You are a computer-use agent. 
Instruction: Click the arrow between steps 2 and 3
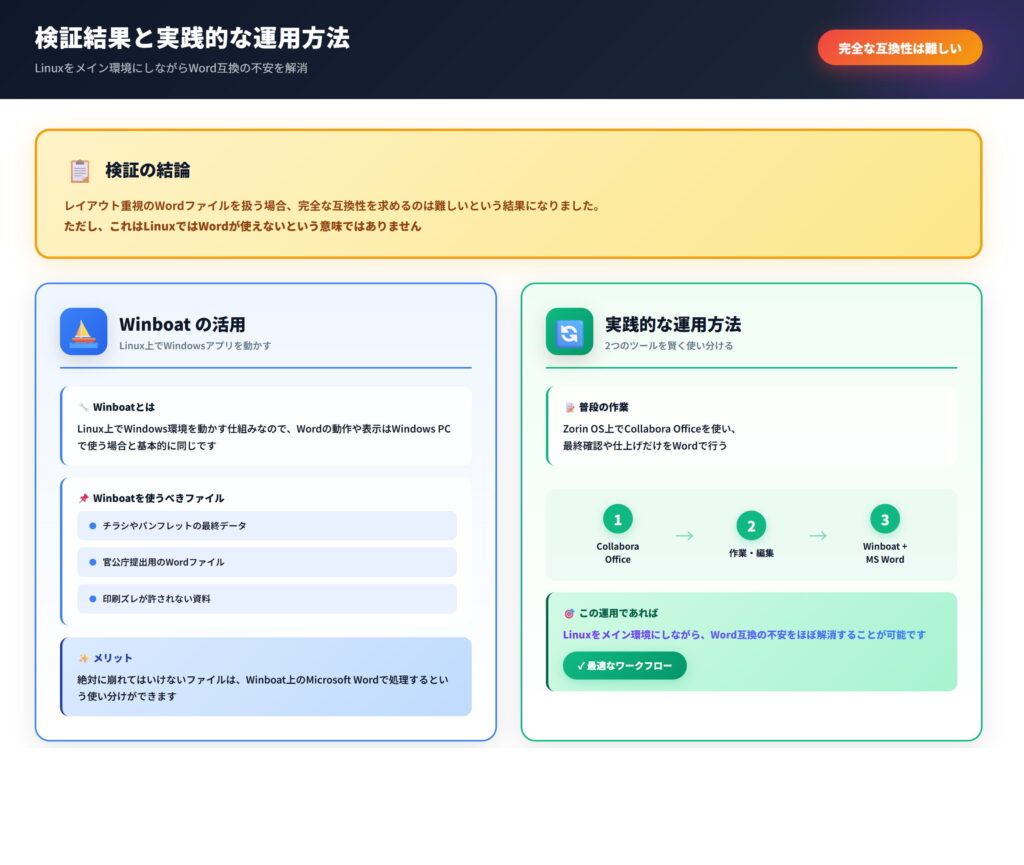818,536
